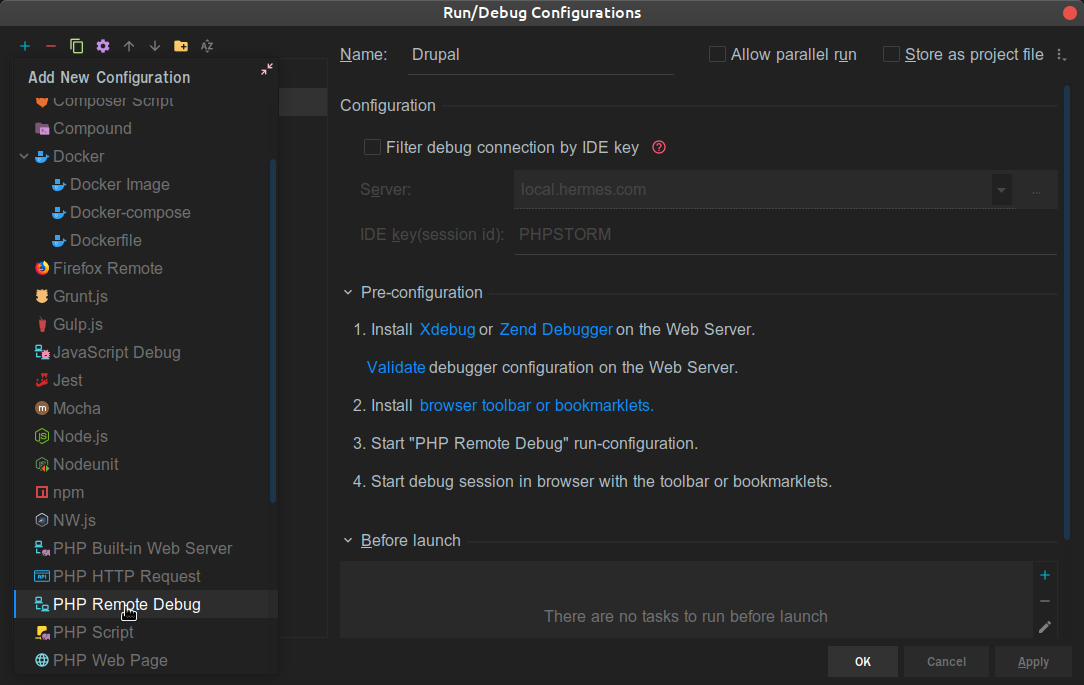Image resolution: width=1084 pixels, height=685 pixels.
Task: Choose PHP Script configuration type
Action: (146, 632)
